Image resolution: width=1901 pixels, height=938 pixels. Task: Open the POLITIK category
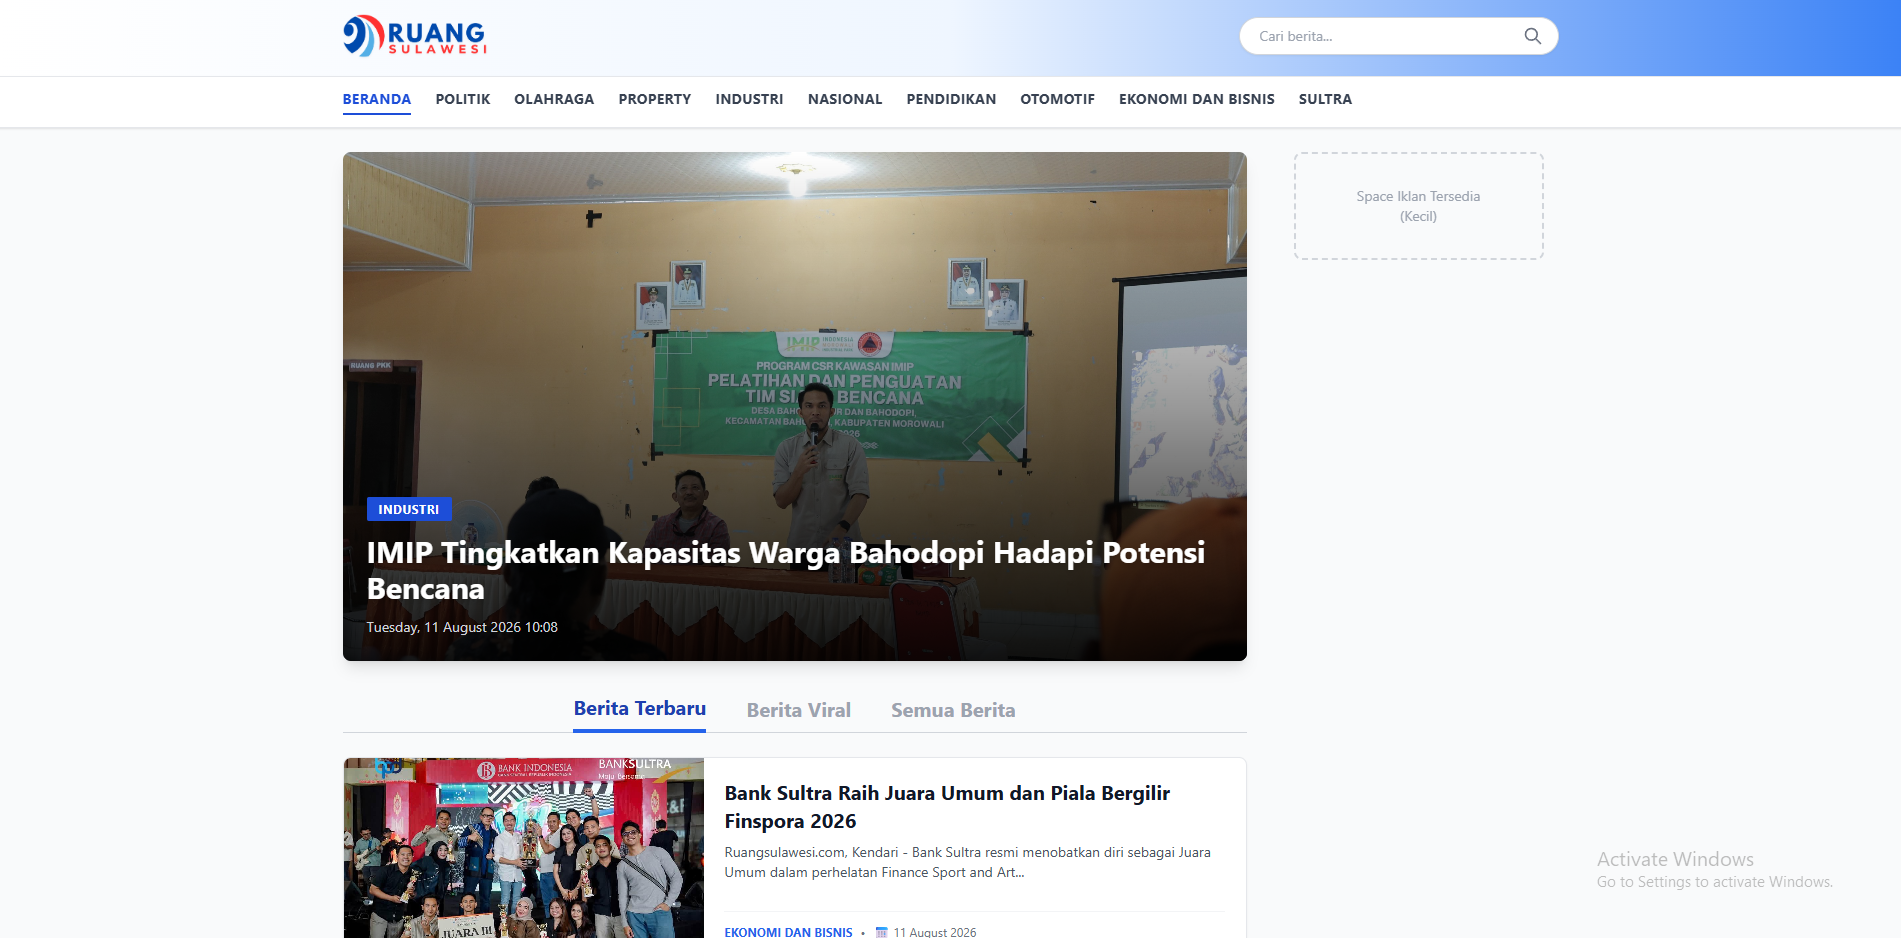pos(463,99)
